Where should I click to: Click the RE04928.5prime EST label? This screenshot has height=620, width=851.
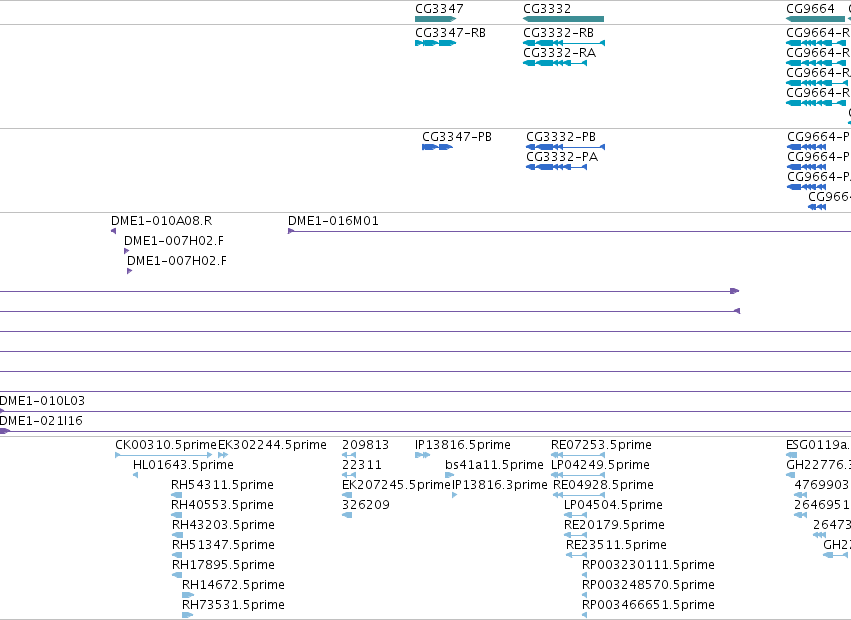pyautogui.click(x=604, y=485)
